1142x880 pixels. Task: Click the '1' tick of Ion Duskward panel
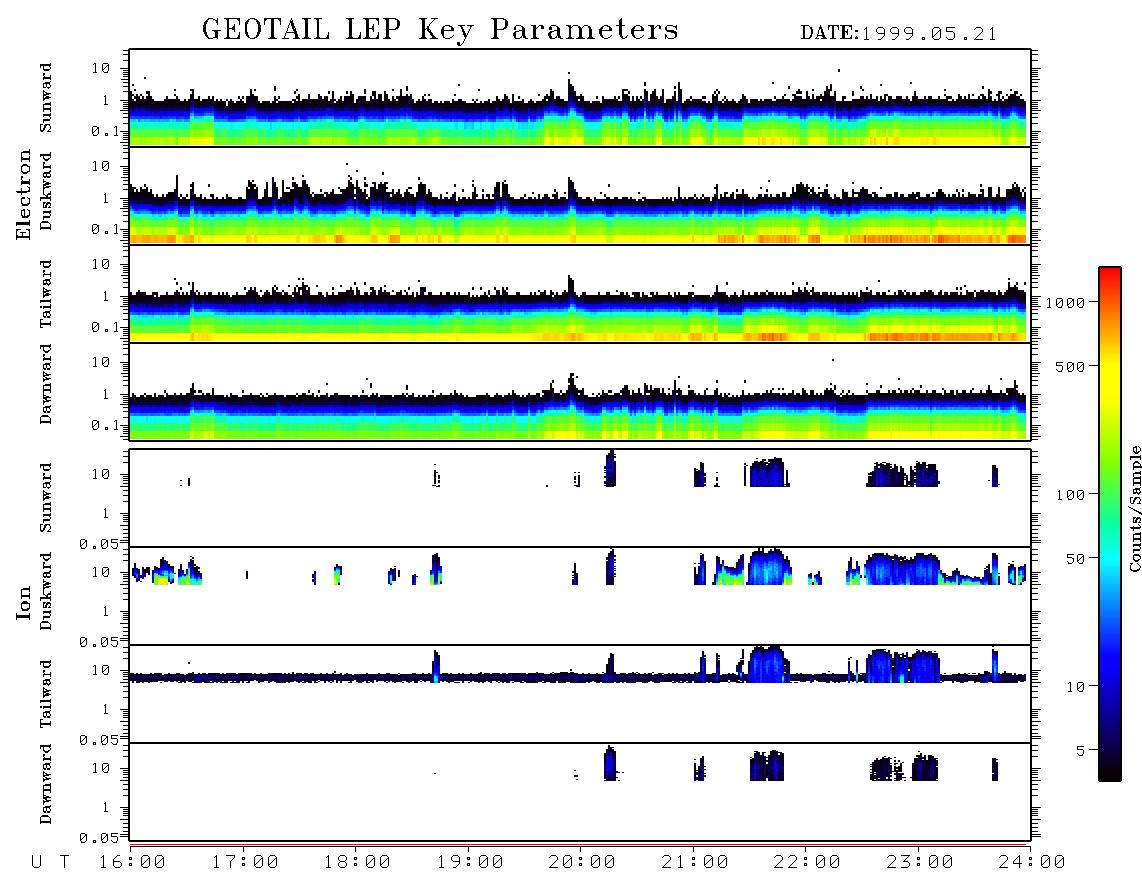[106, 611]
